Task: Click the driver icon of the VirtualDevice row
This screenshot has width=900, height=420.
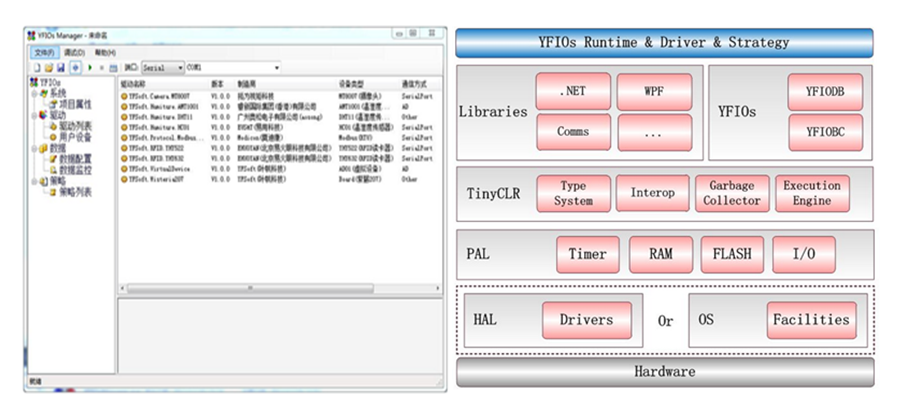Action: 124,169
